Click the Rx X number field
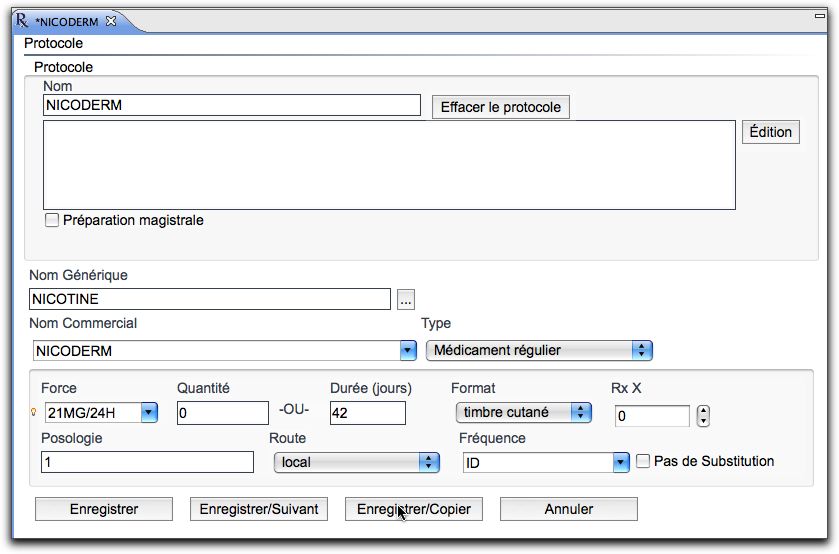This screenshot has height=554, width=839. [652, 416]
